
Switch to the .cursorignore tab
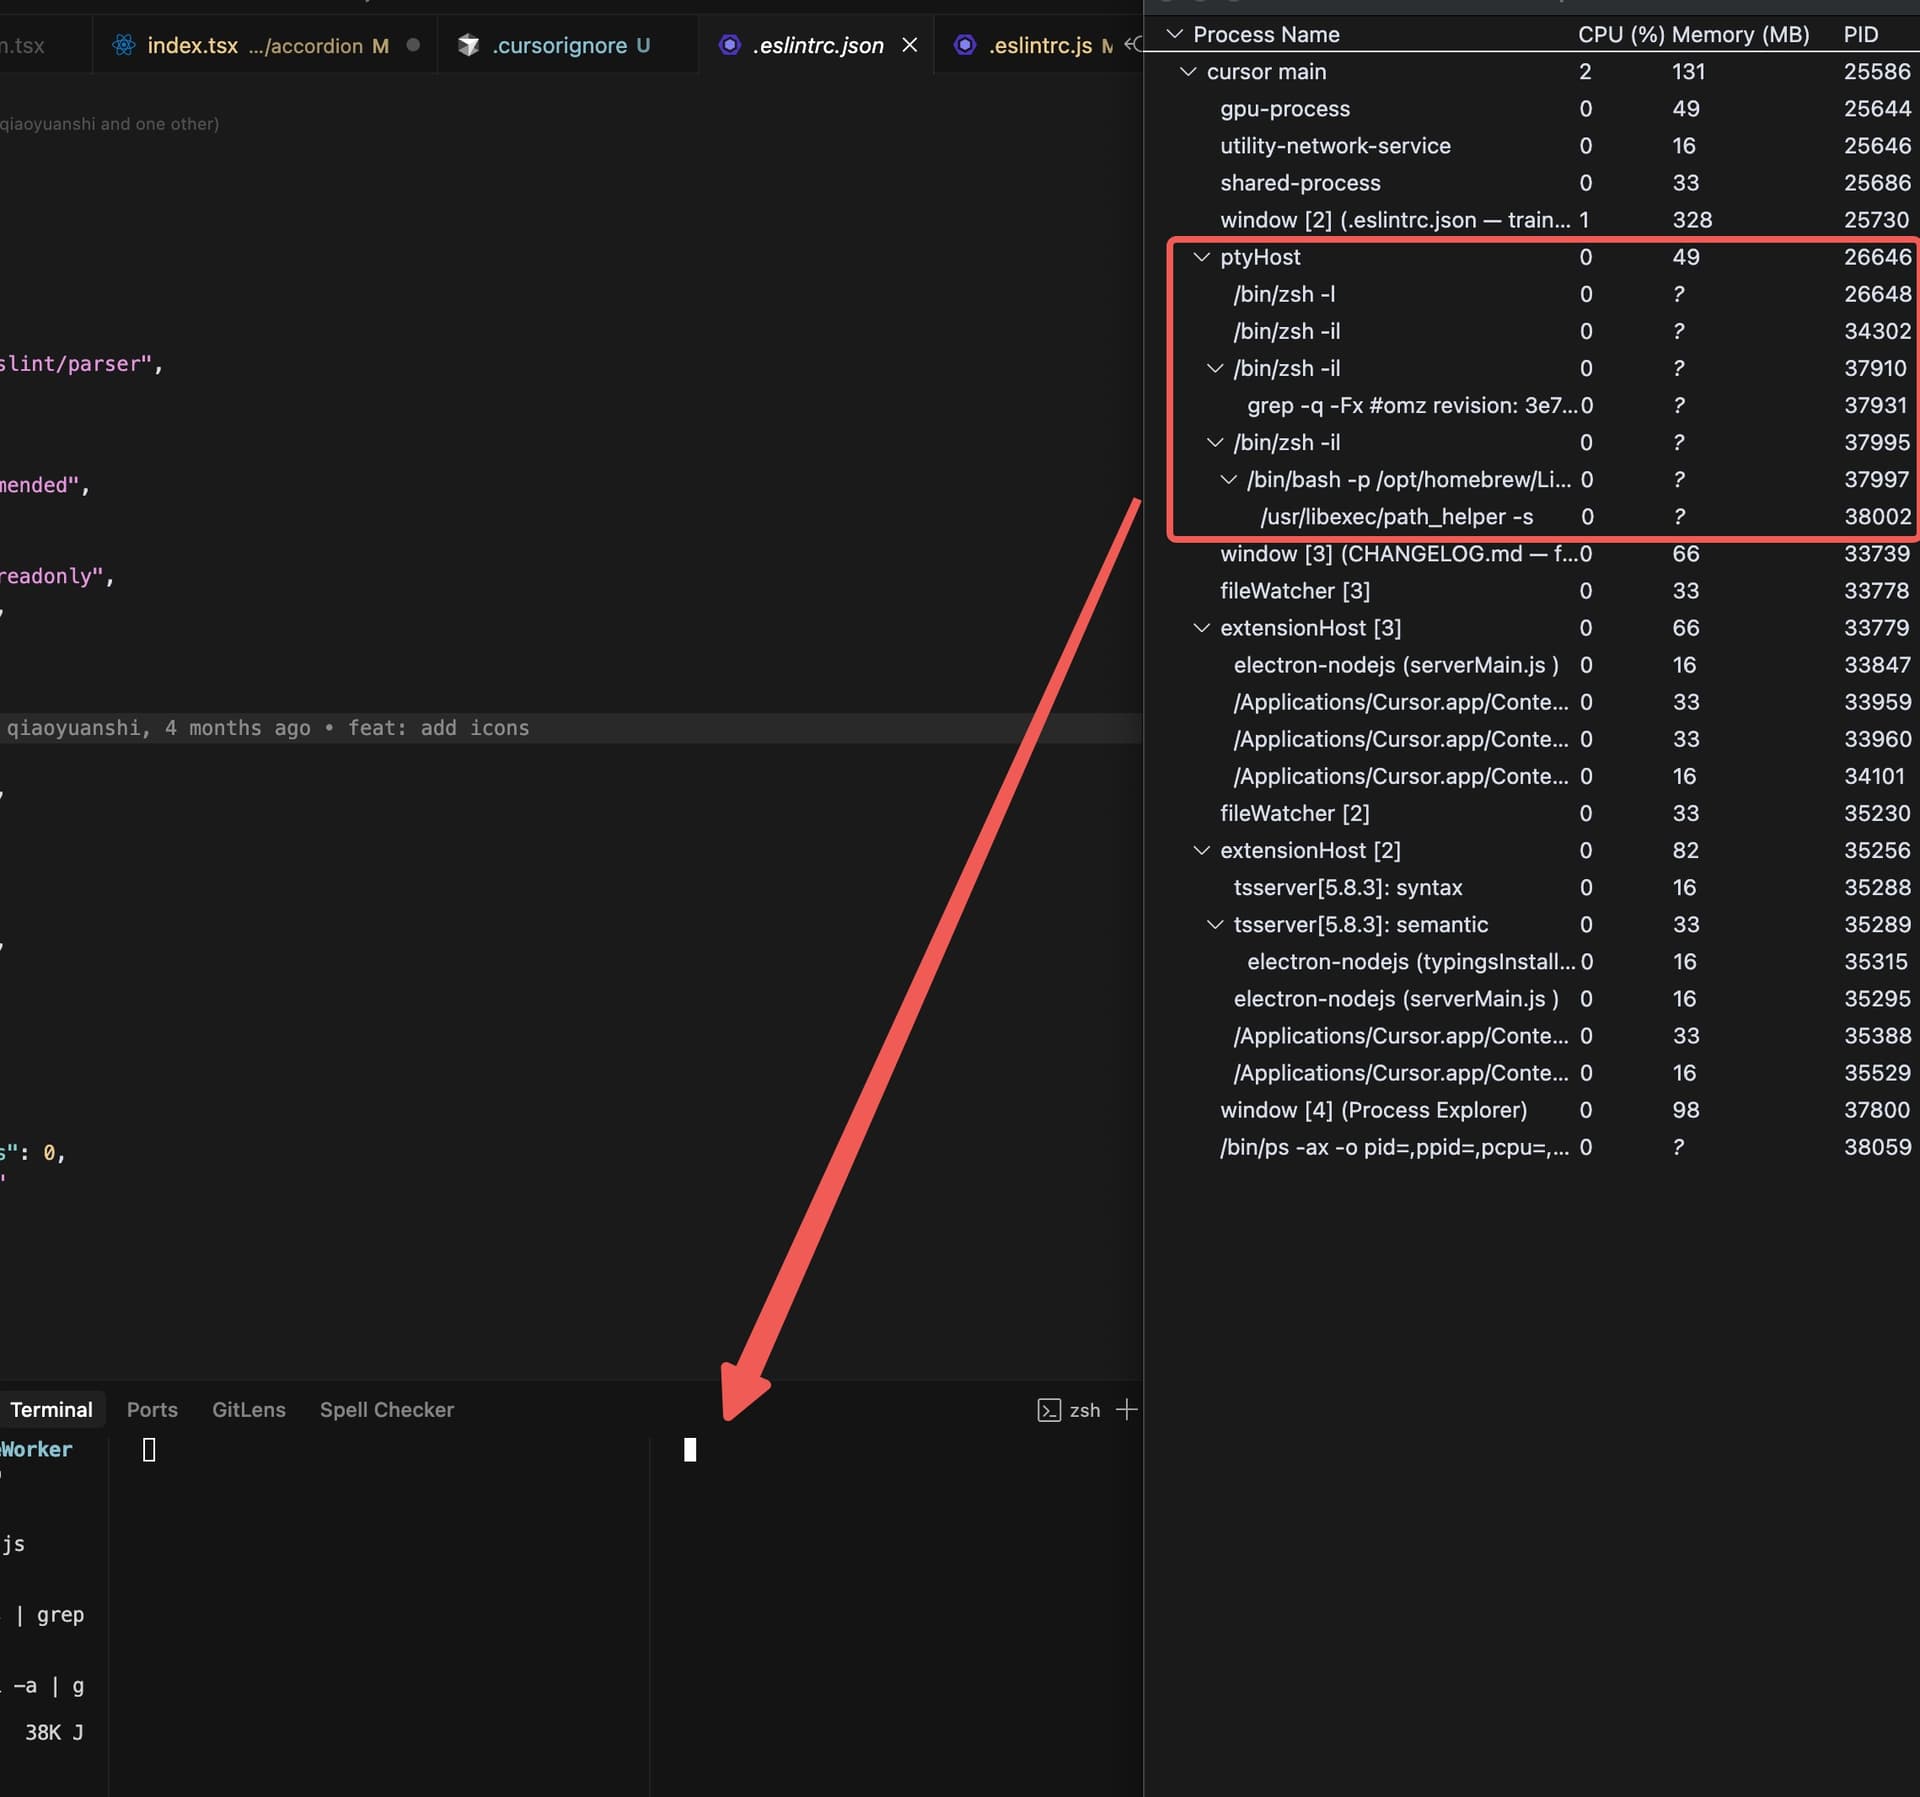(567, 45)
